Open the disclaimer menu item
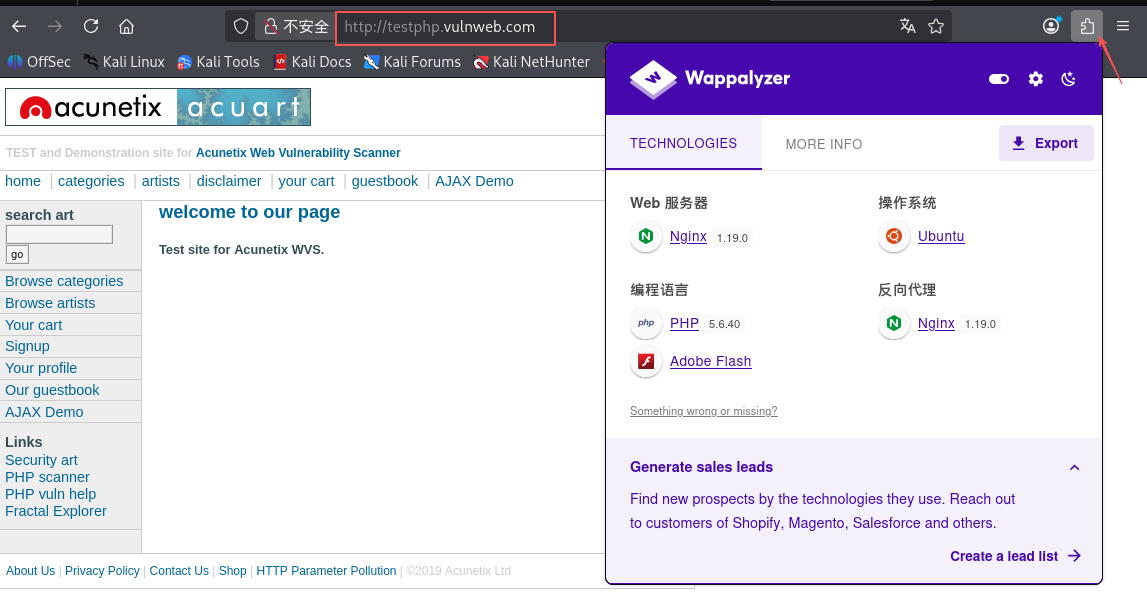The height and width of the screenshot is (602, 1147). coord(229,181)
